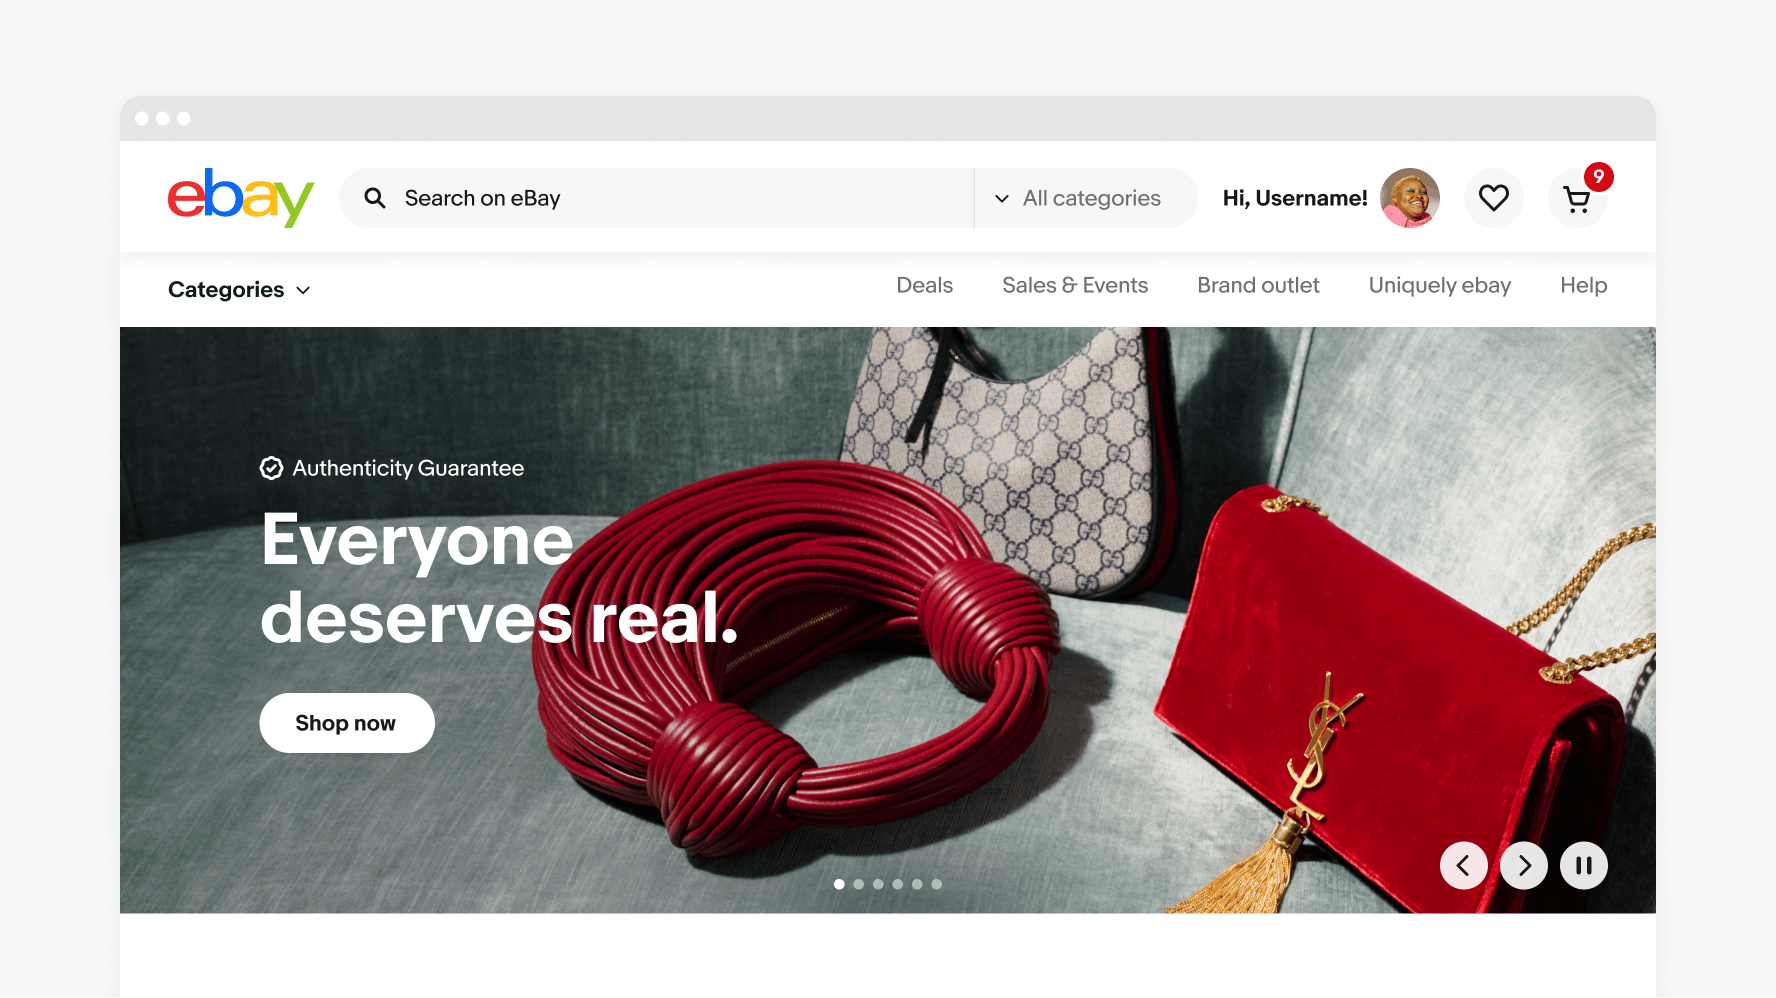Select the second carousel dot
Viewport: 1776px width, 998px height.
(858, 884)
